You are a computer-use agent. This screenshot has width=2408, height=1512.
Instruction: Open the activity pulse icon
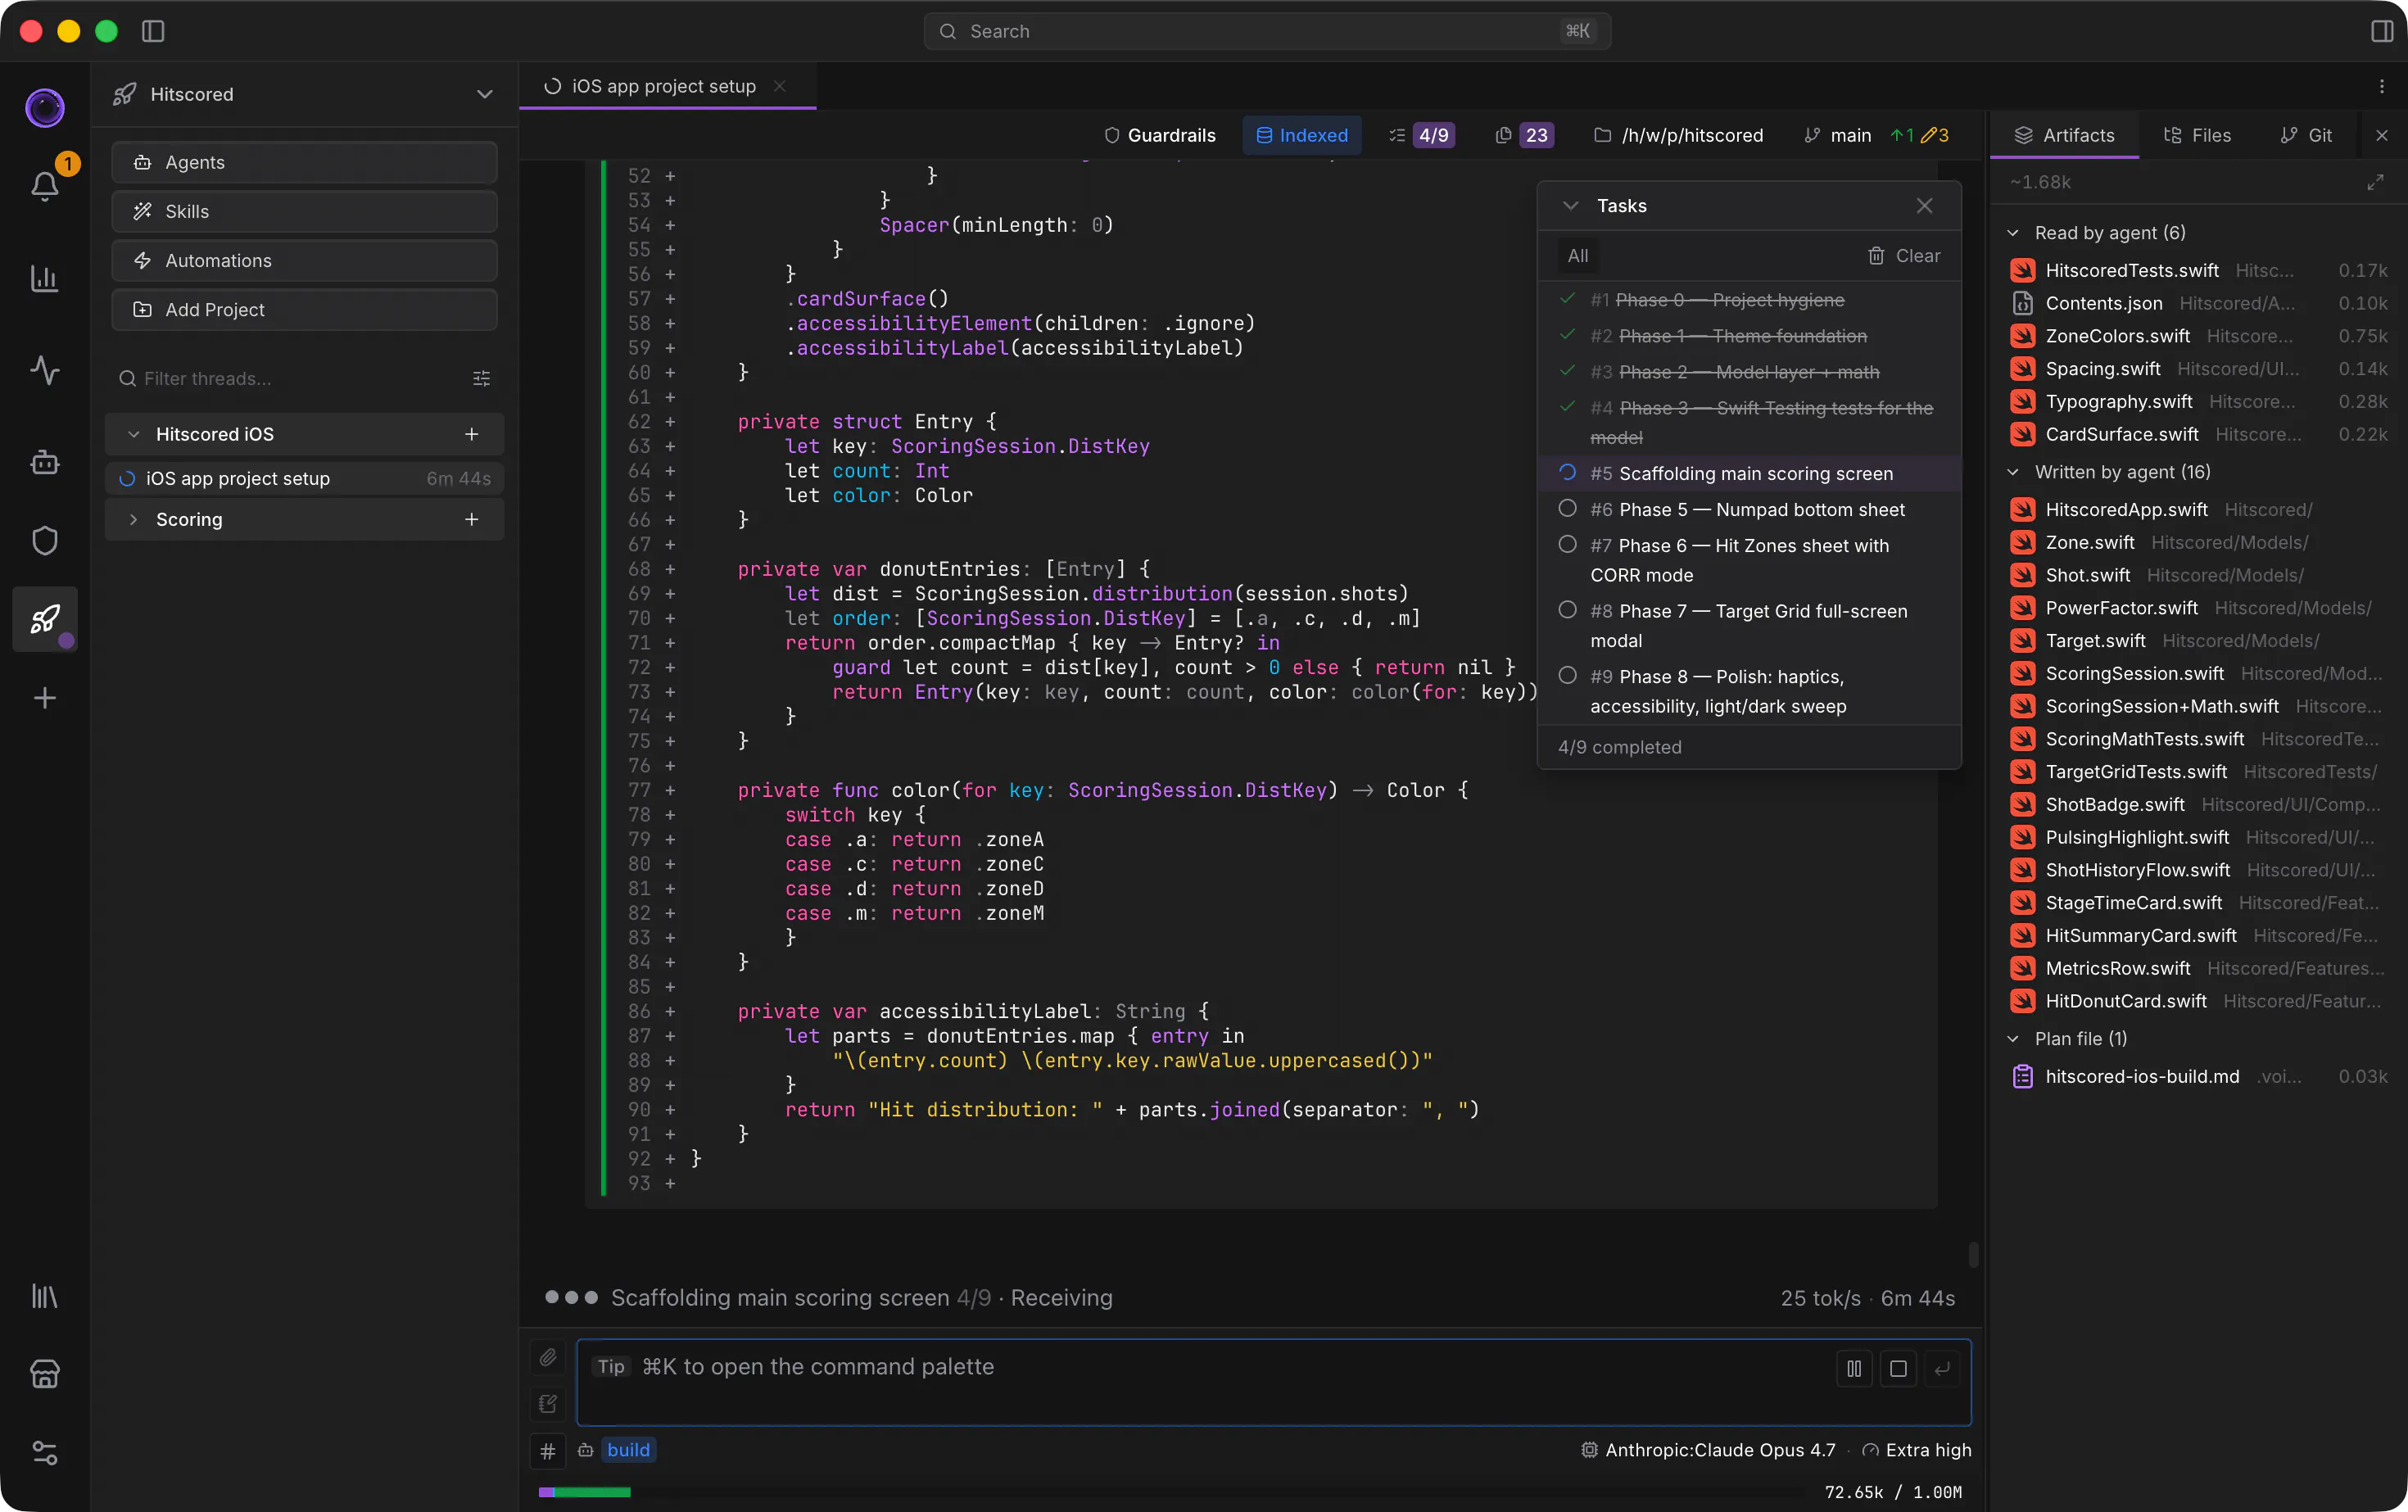click(45, 371)
